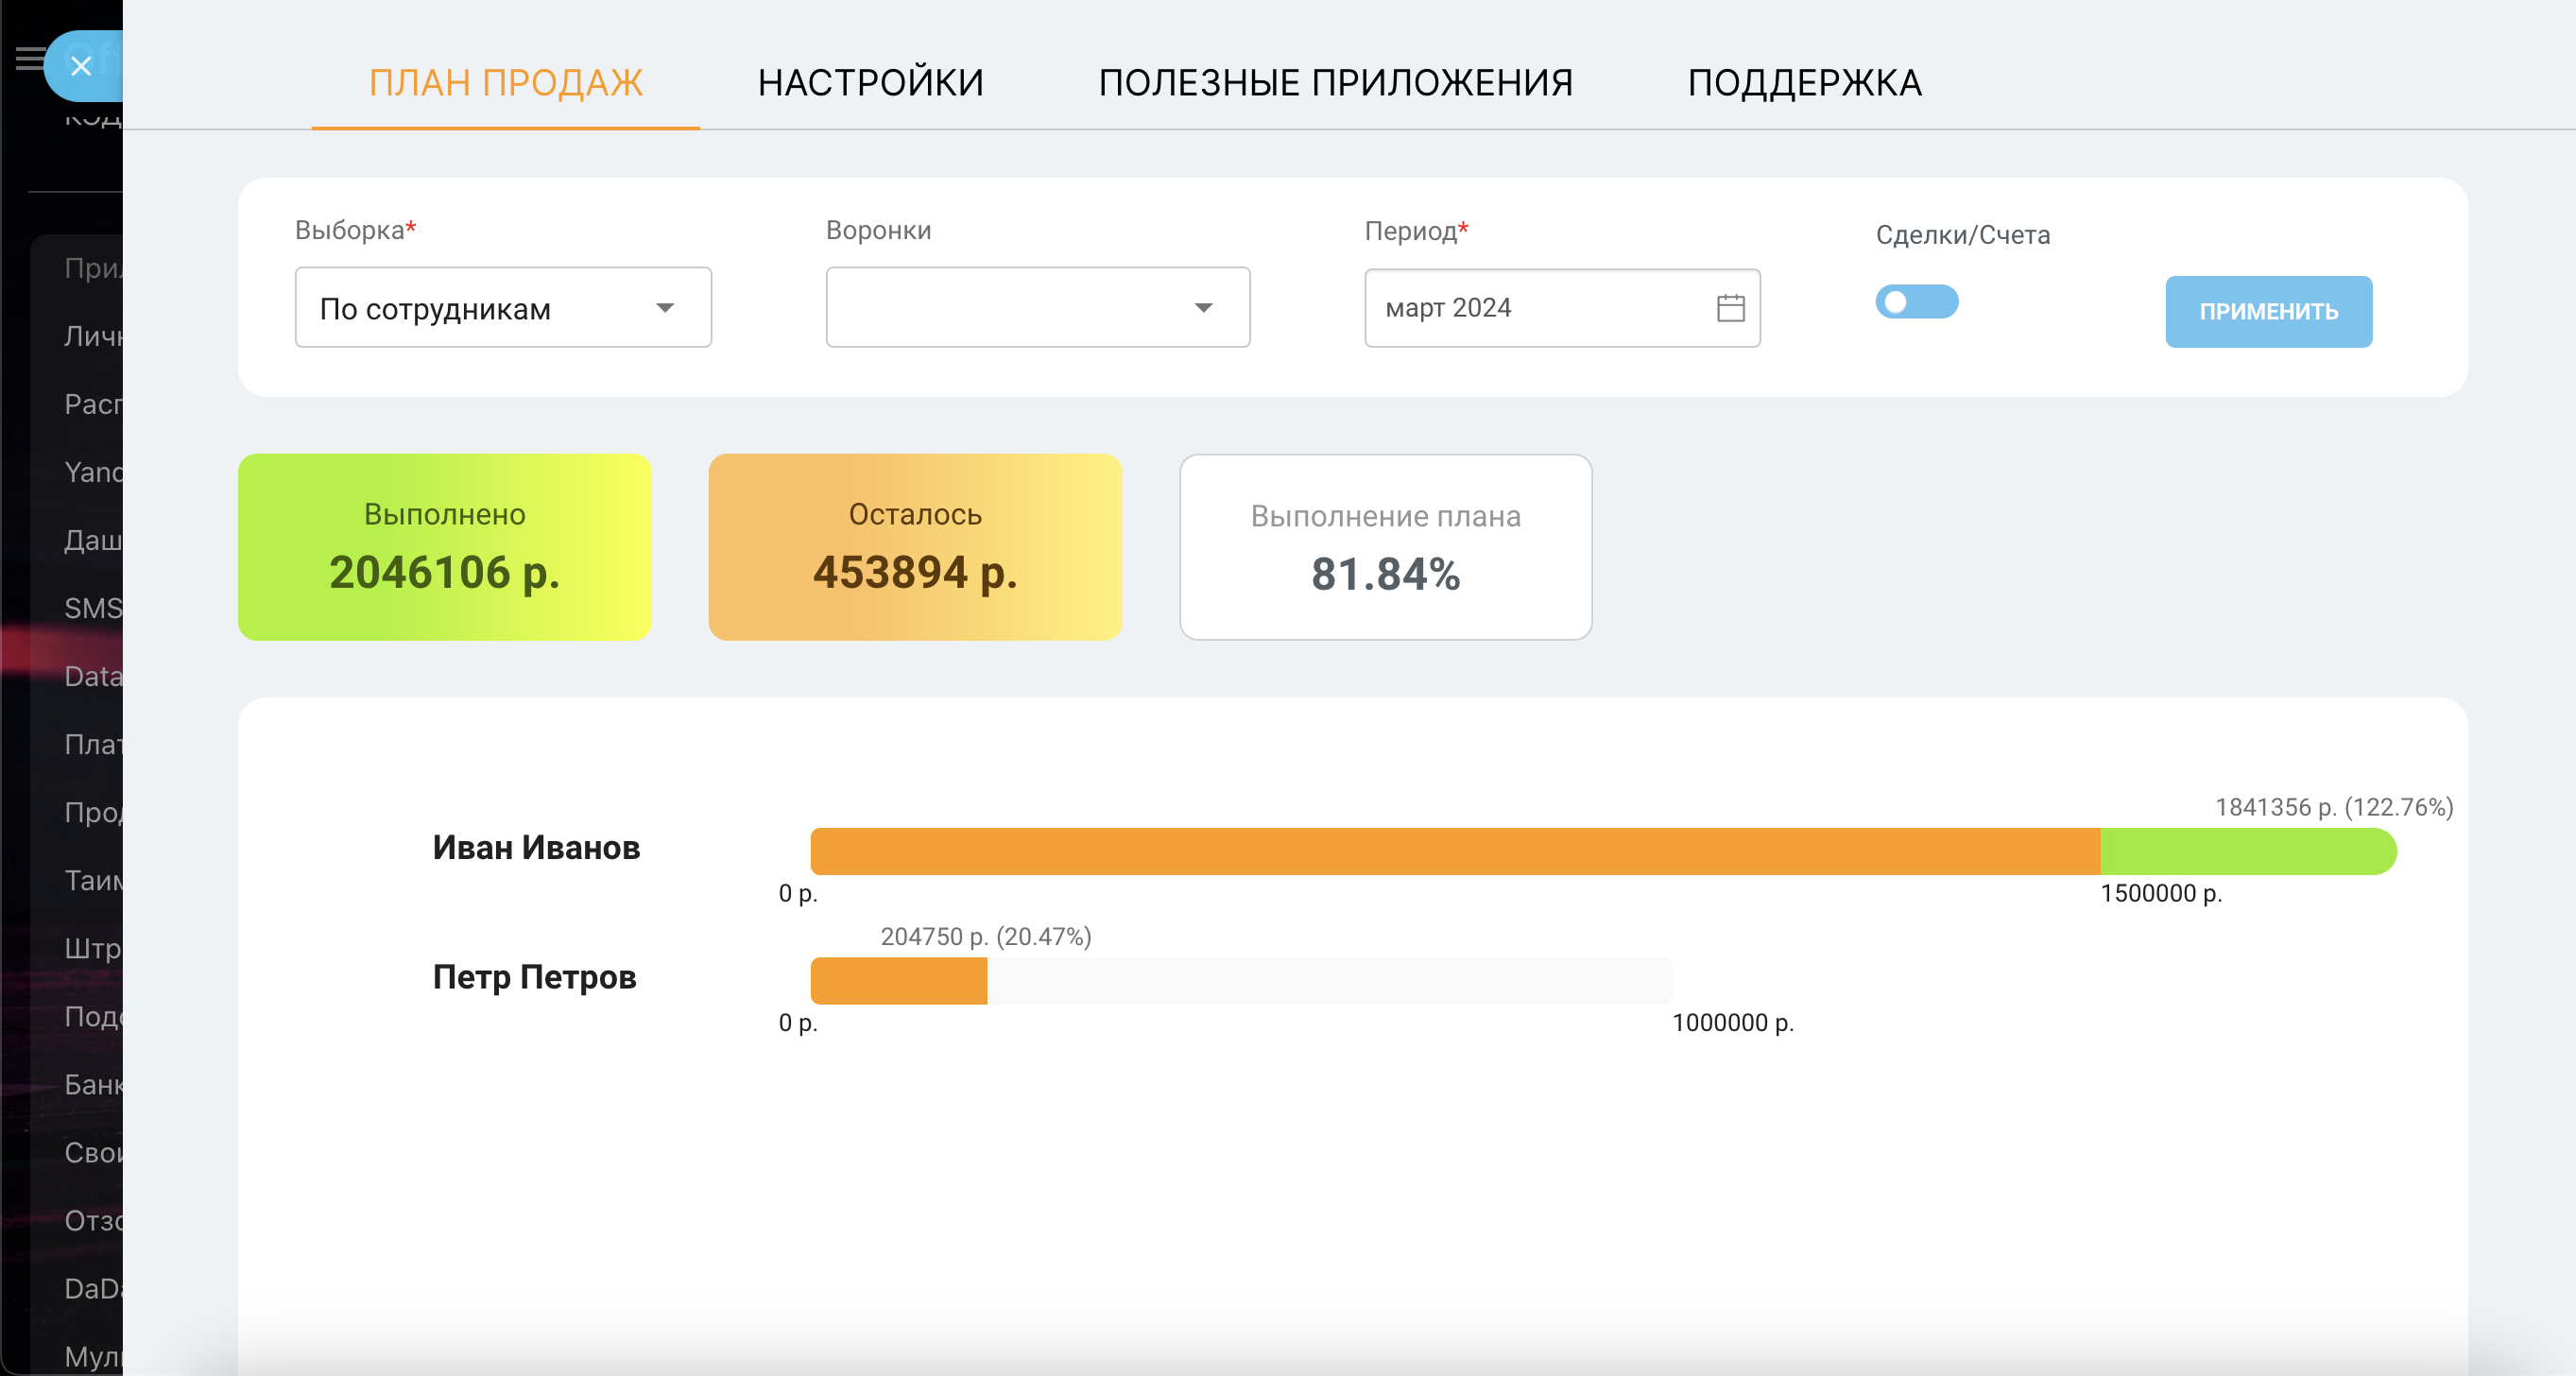Click the blue X close icon
The image size is (2576, 1376).
point(83,66)
